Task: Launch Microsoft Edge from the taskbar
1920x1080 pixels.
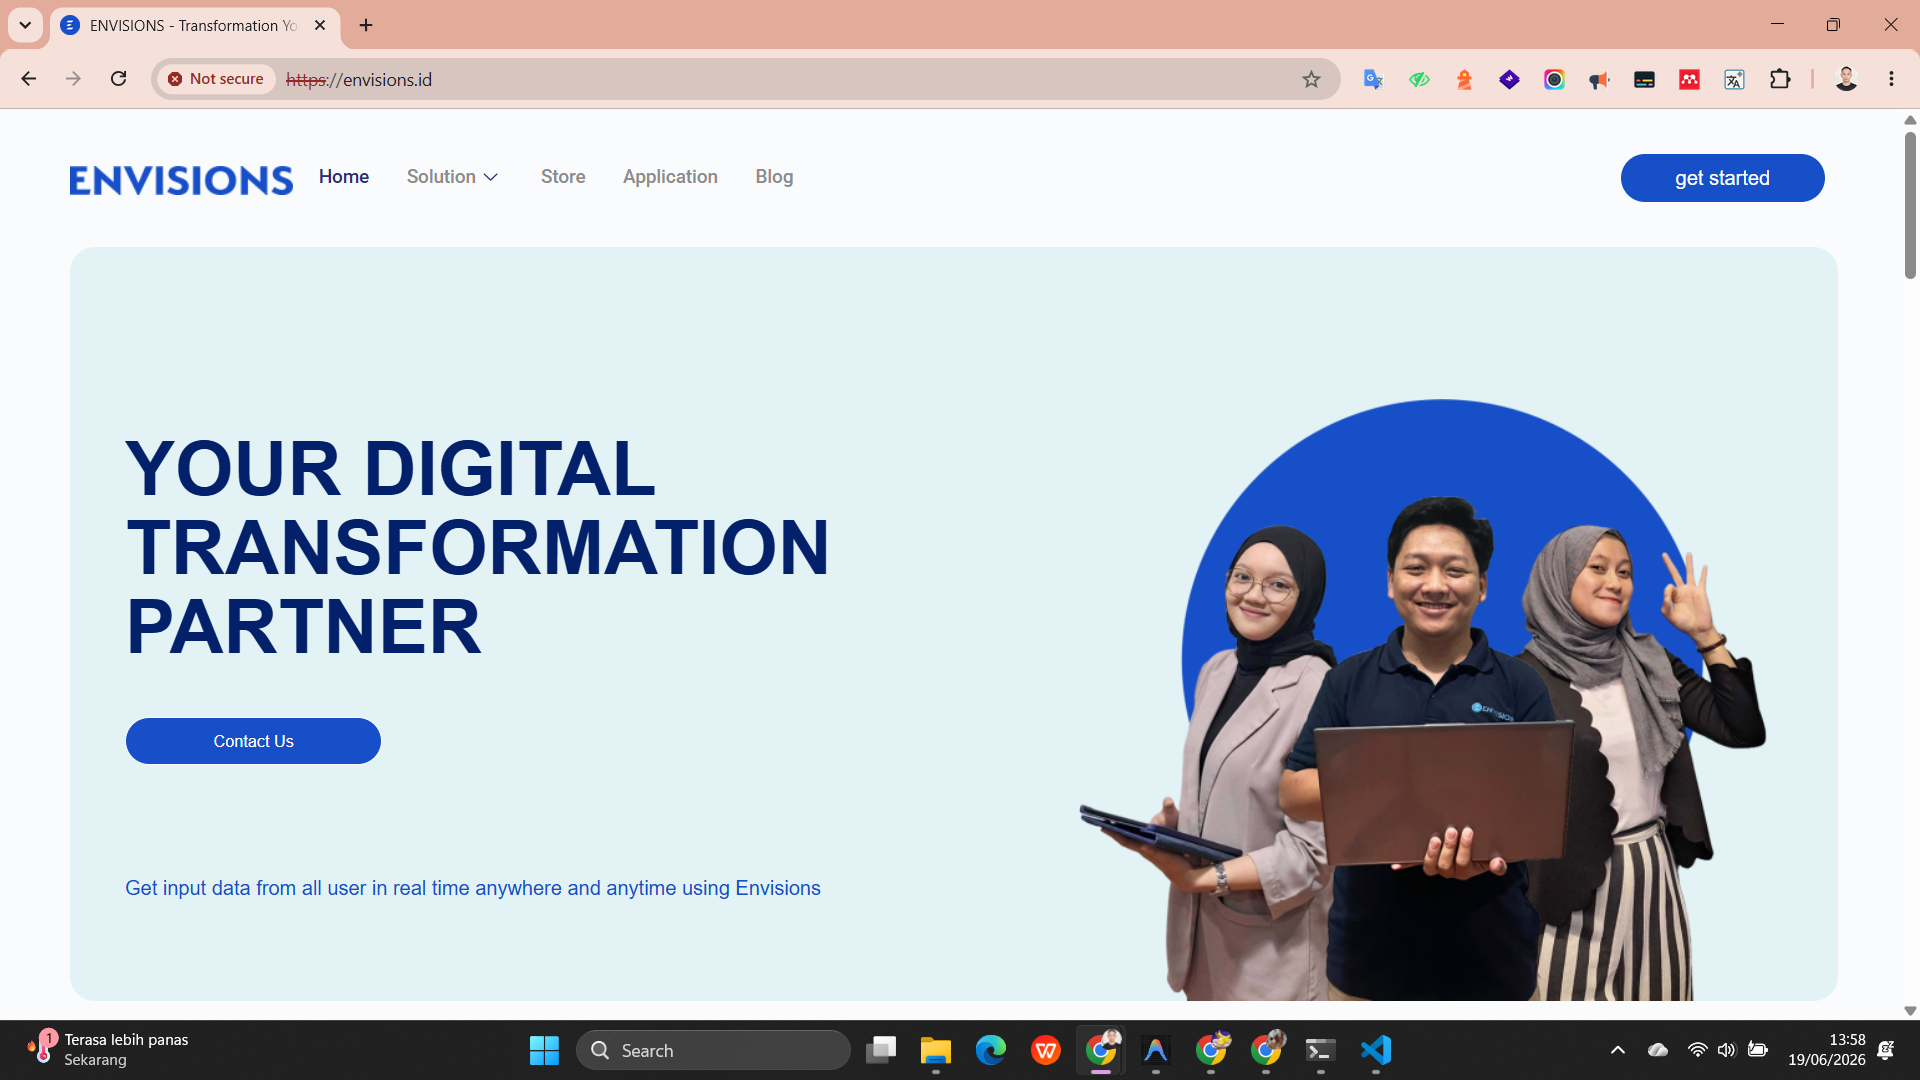Action: coord(991,1050)
